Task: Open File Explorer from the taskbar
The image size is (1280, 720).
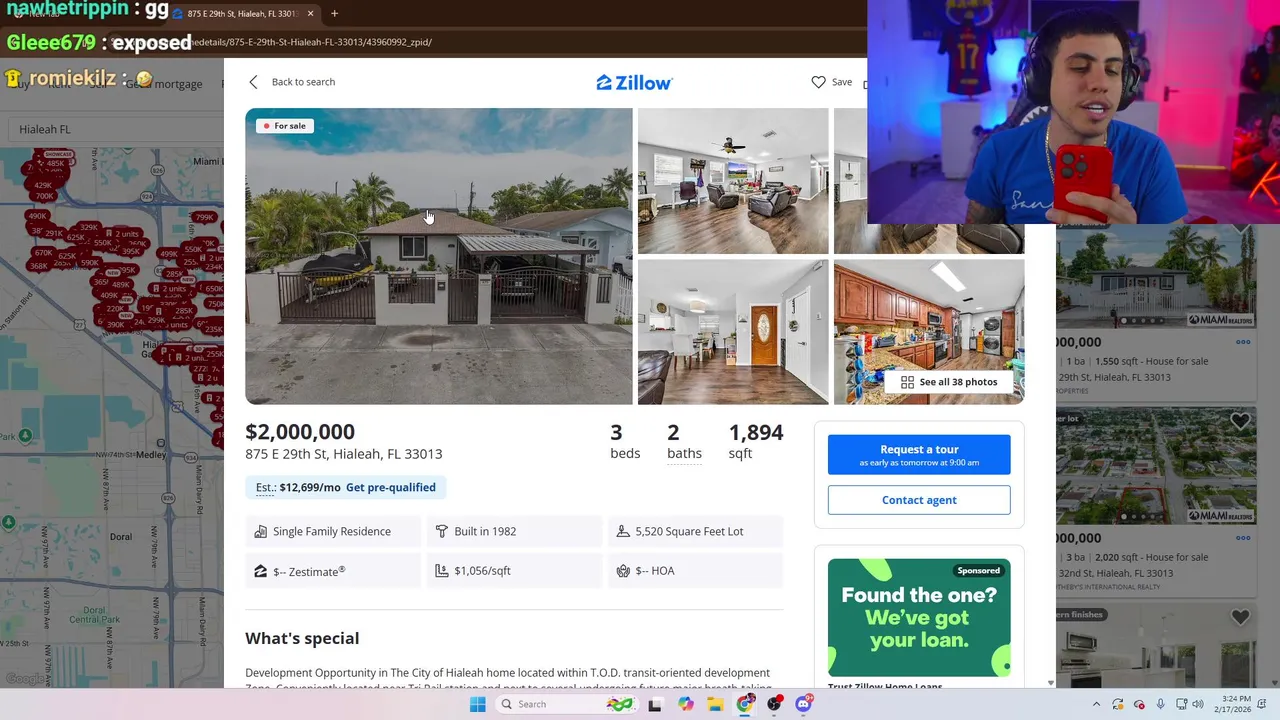Action: tap(715, 704)
